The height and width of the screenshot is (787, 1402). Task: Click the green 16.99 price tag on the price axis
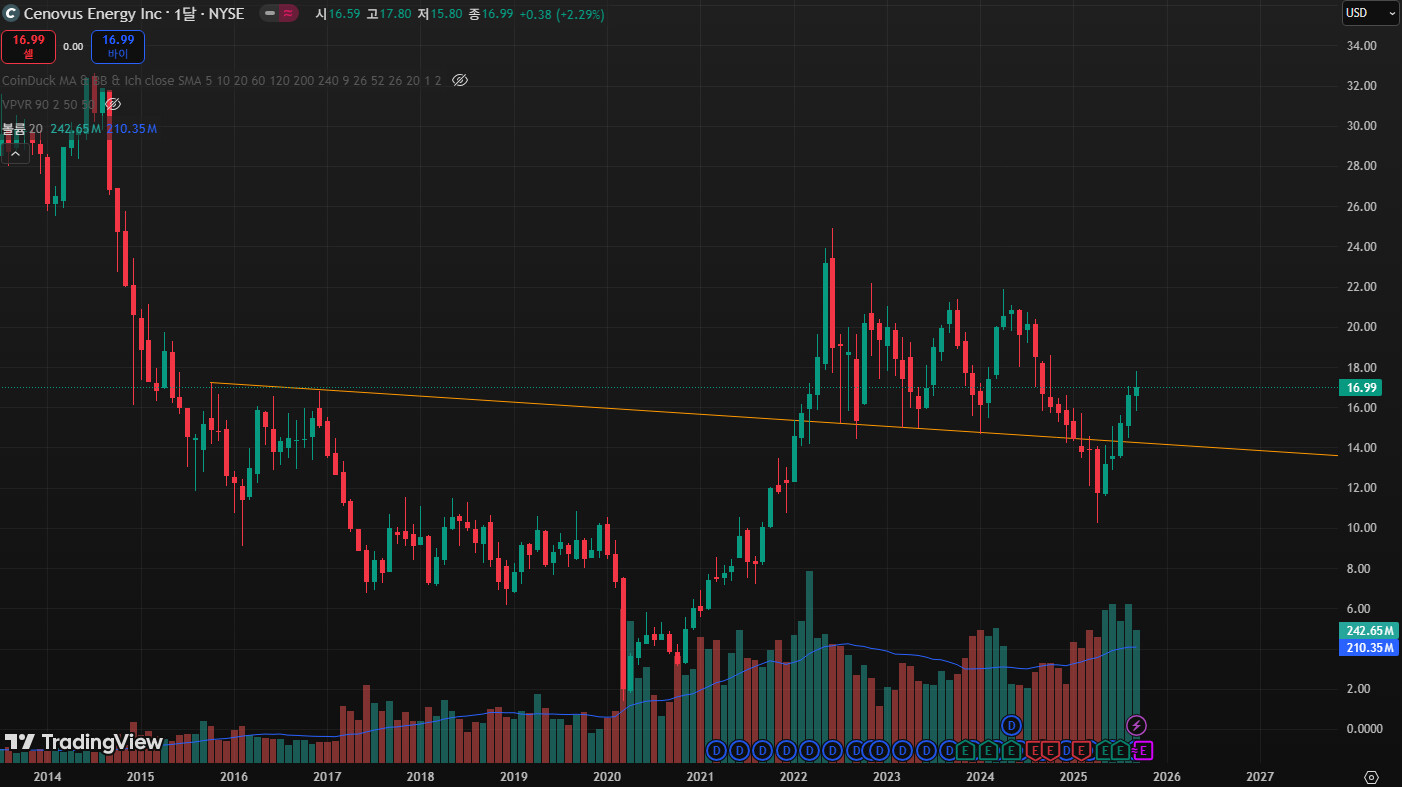1362,388
